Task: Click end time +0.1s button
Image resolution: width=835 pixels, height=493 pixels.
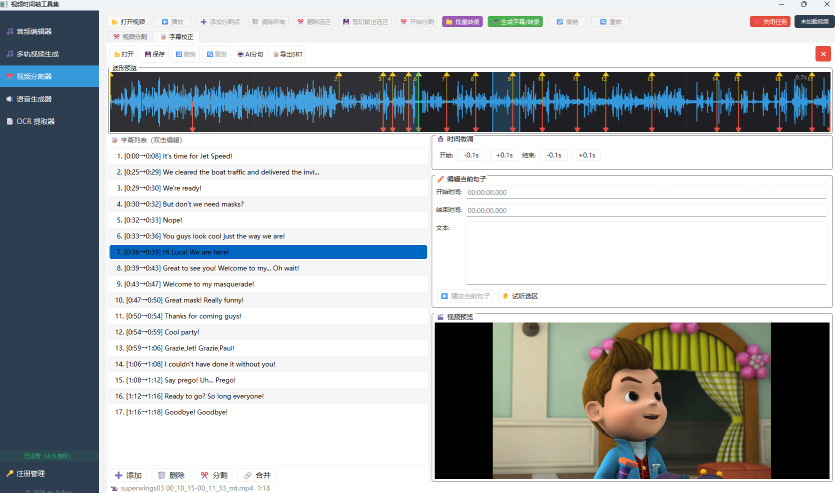Action: click(x=586, y=155)
